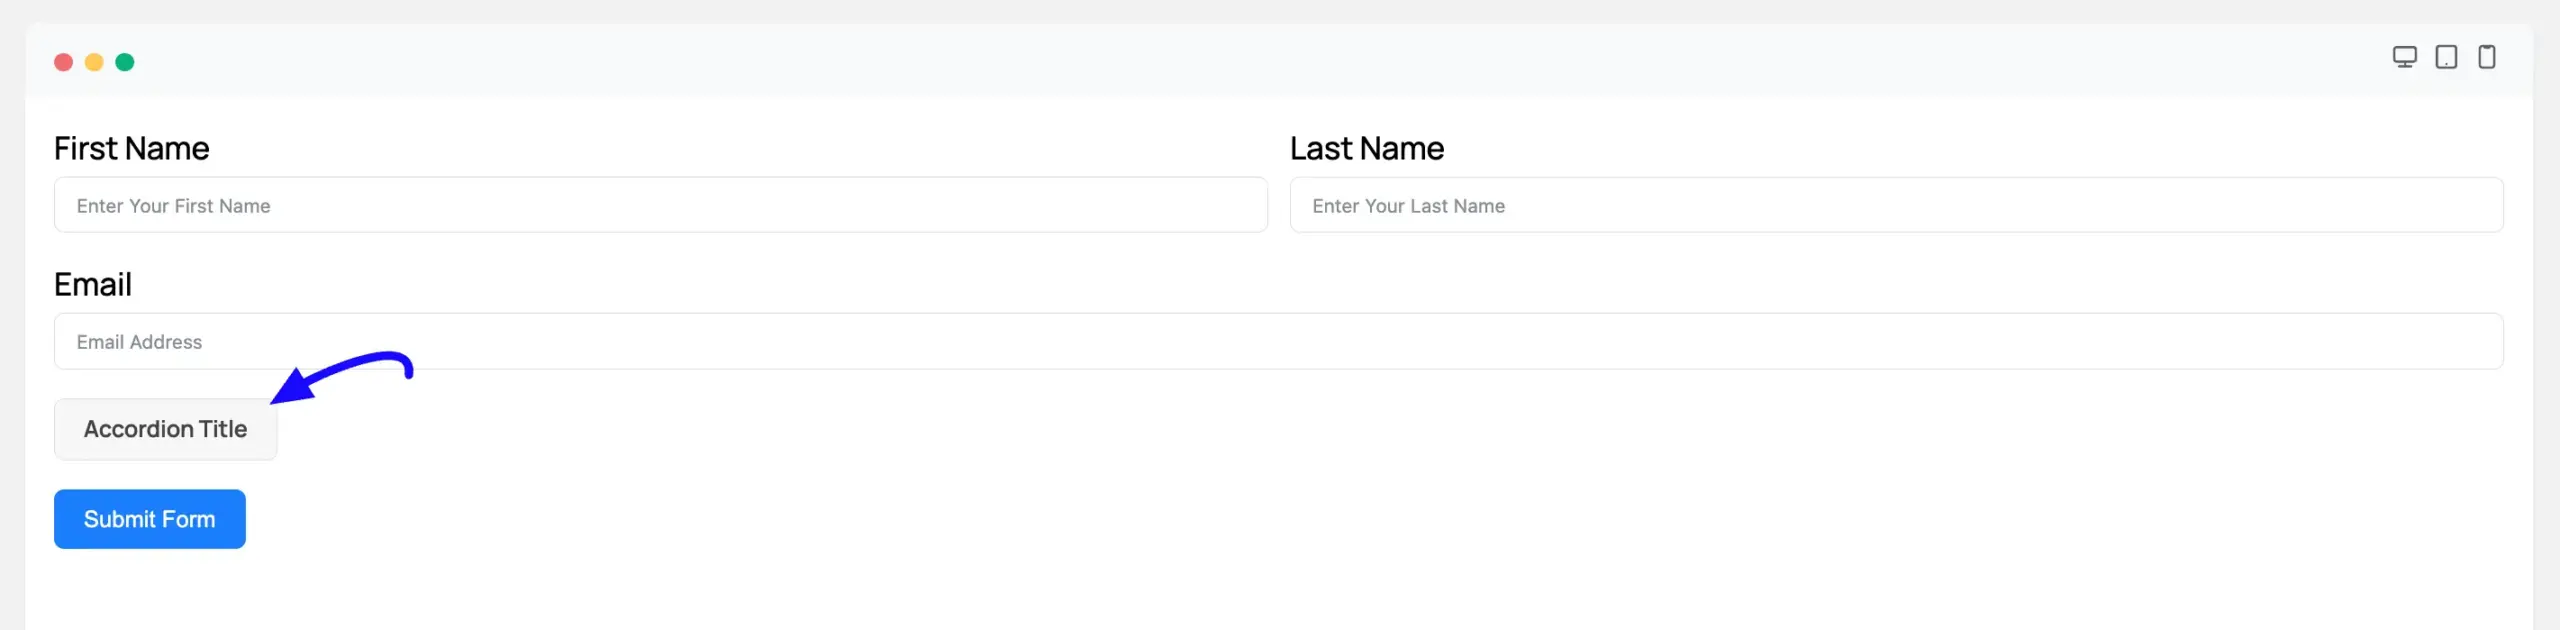Click the First Name label

click(x=131, y=148)
